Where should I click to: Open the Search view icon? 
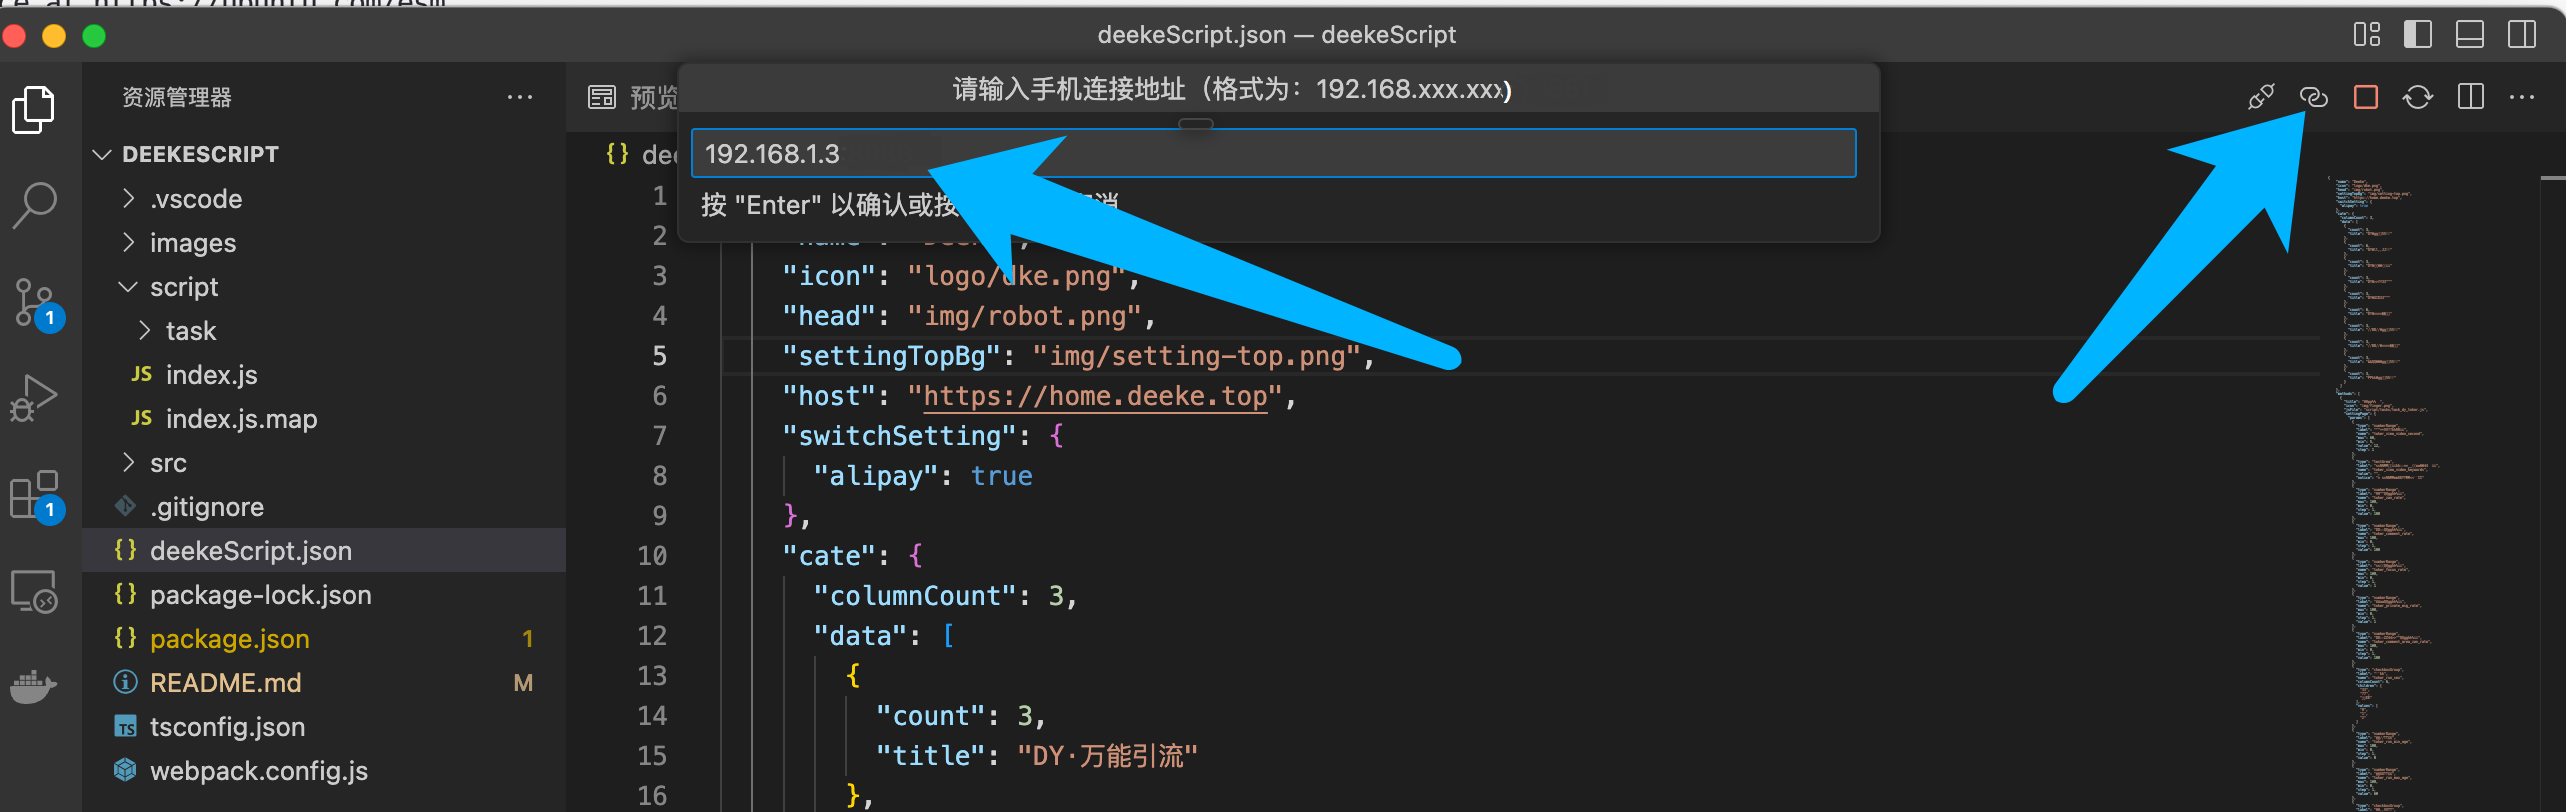point(34,205)
